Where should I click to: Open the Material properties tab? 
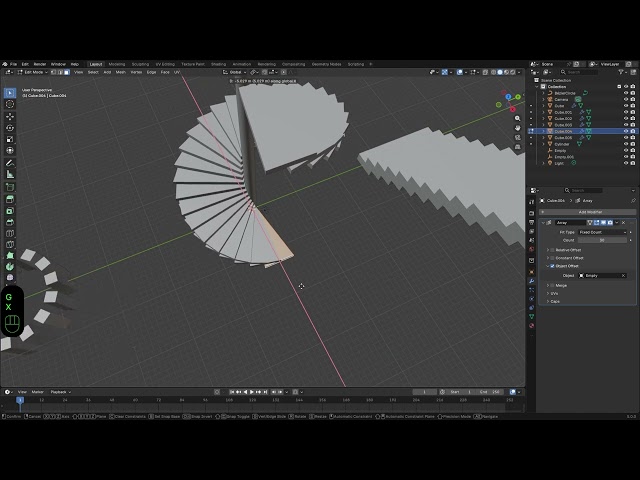pyautogui.click(x=531, y=326)
